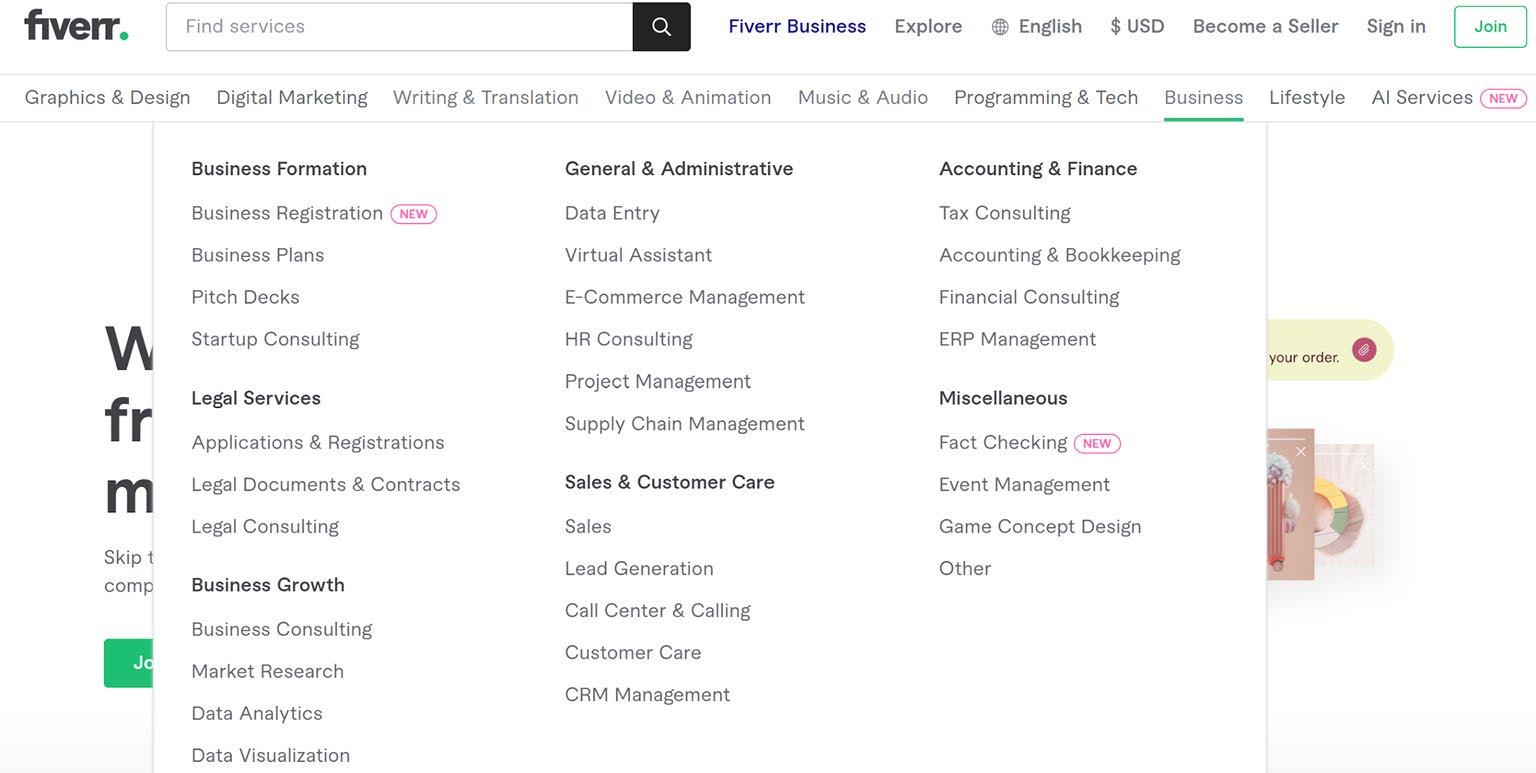Open the USD currency selector
Screen dimensions: 1536x773
(x=1137, y=27)
